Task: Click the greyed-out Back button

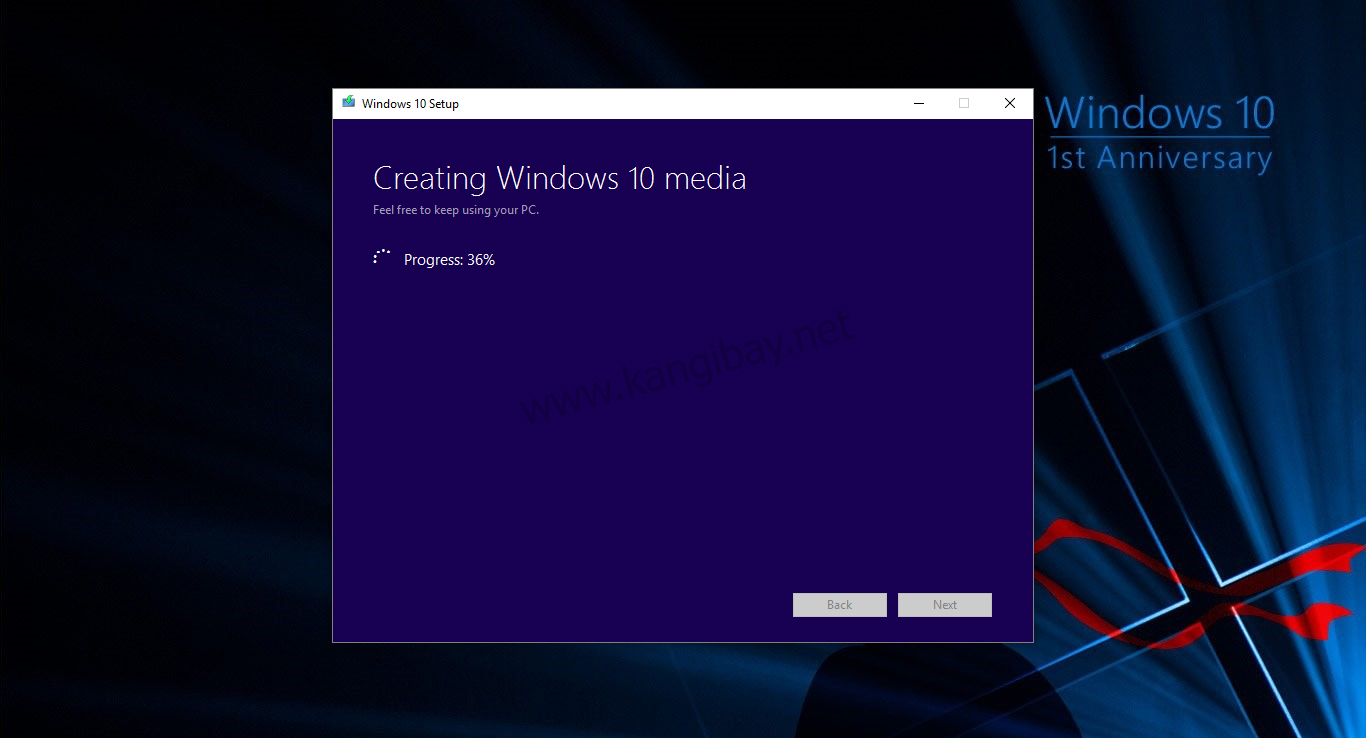Action: click(840, 605)
